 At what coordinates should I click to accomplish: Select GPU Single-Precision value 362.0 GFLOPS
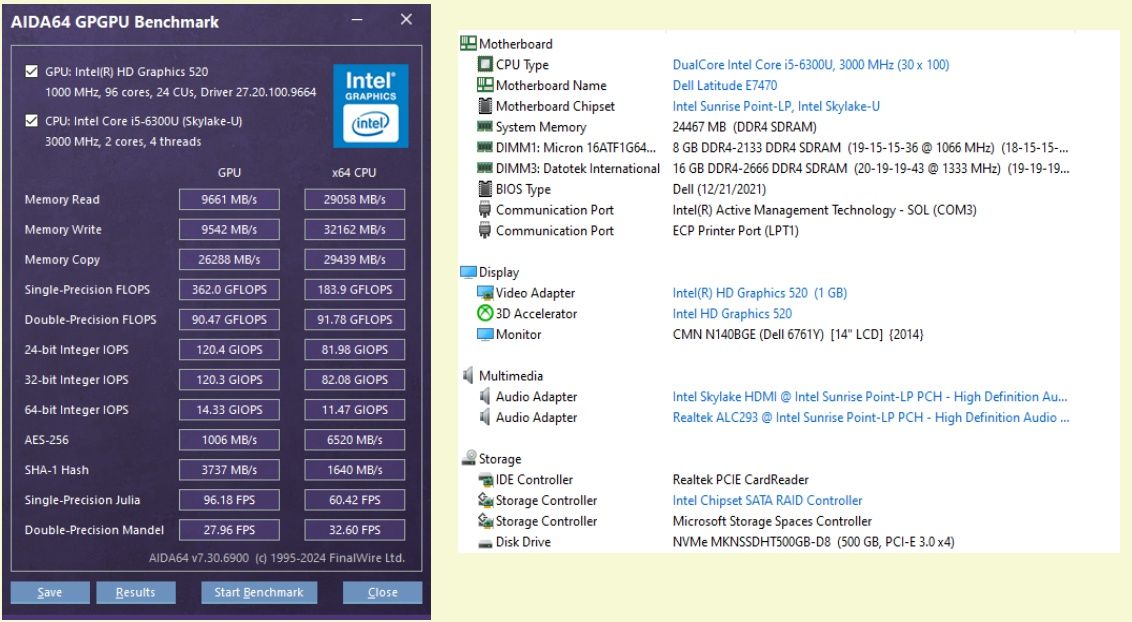[x=229, y=289]
